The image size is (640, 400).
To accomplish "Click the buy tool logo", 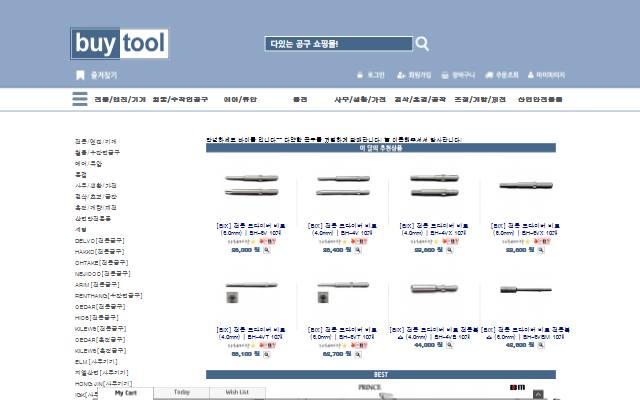I will [119, 43].
